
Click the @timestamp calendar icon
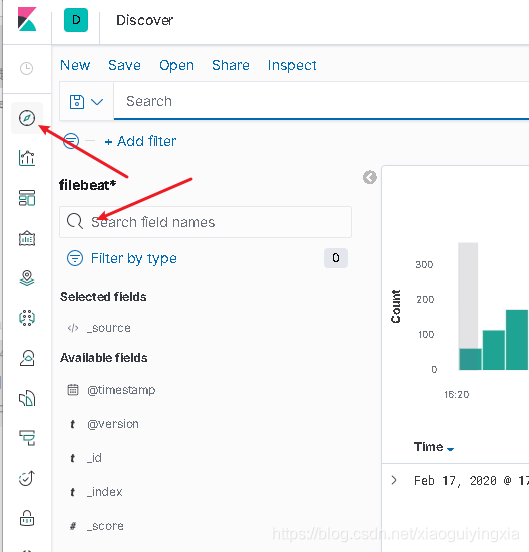click(73, 390)
